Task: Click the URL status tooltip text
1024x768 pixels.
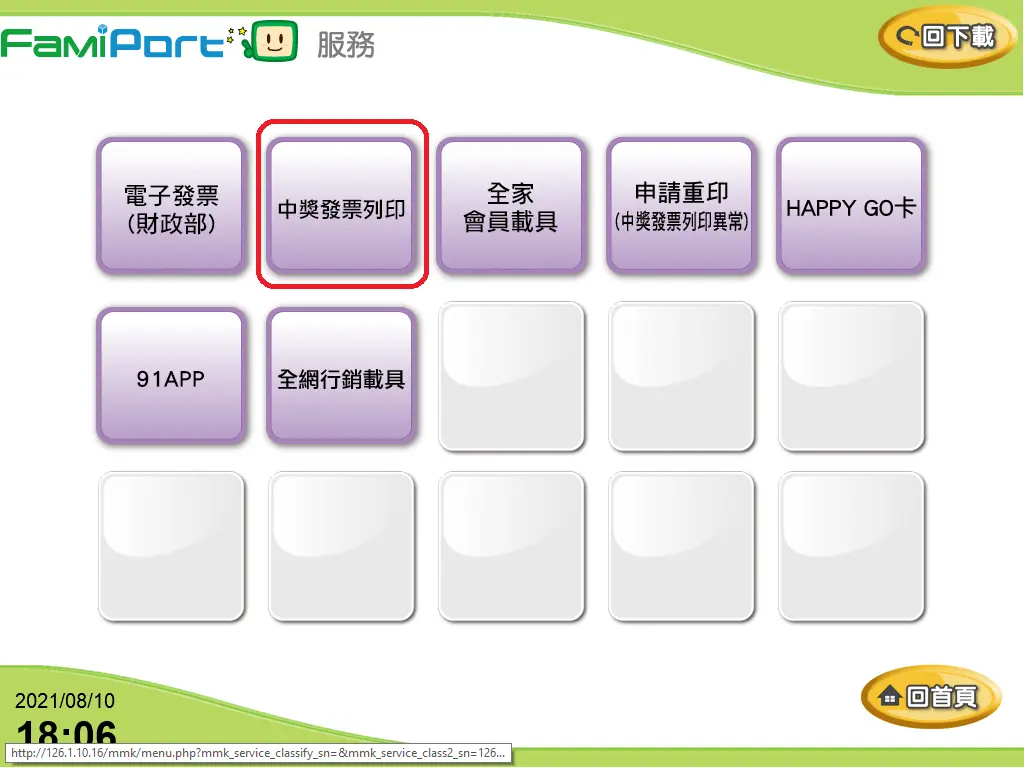Action: pos(258,753)
